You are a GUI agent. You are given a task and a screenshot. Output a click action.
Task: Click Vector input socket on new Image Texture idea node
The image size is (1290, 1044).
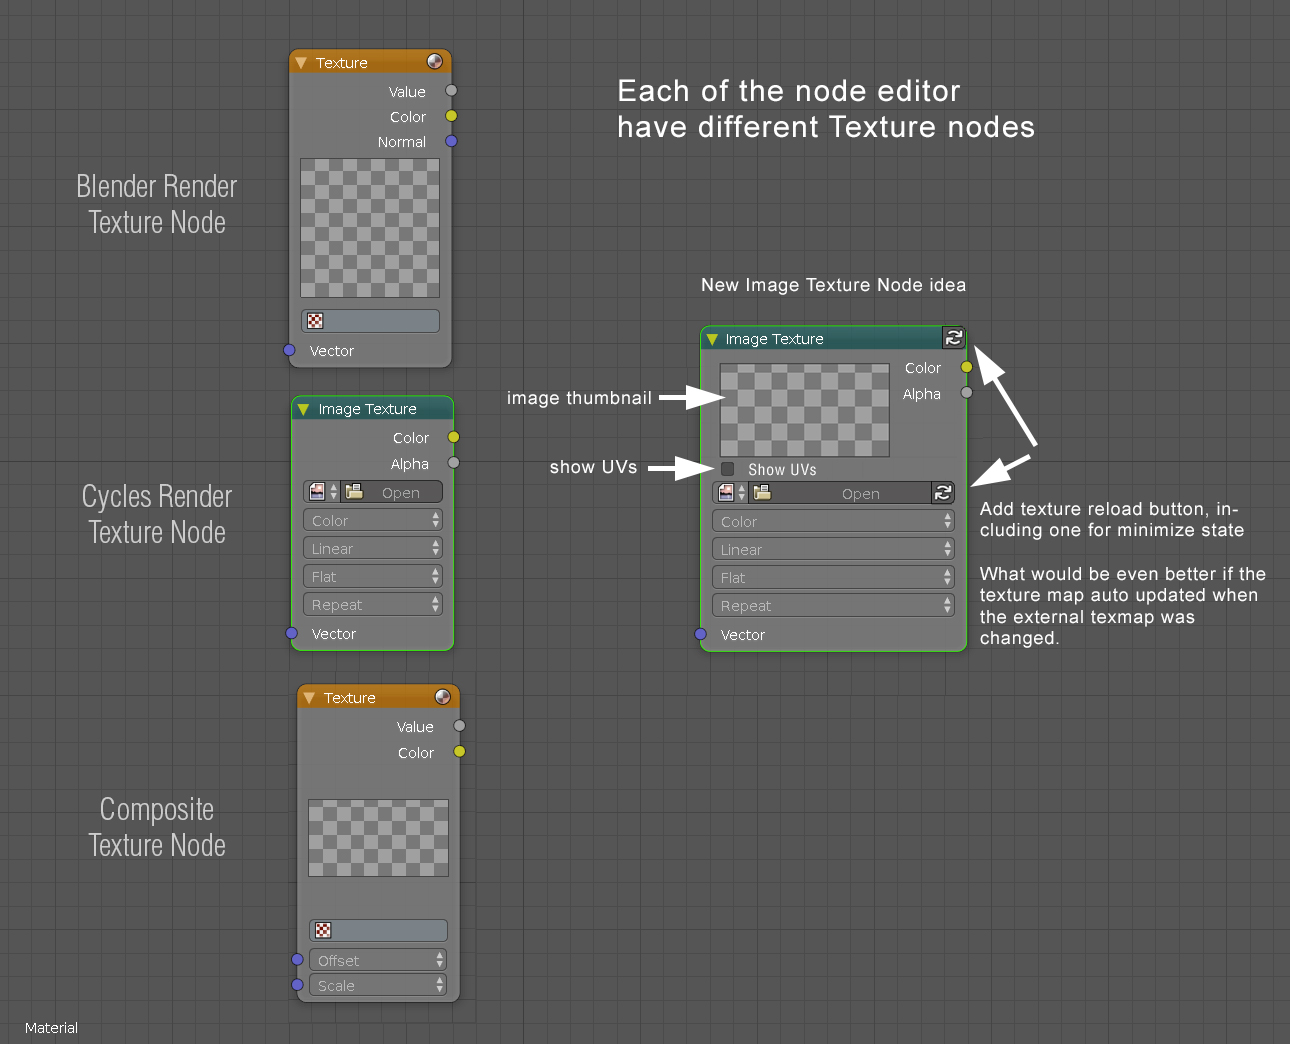coord(701,634)
